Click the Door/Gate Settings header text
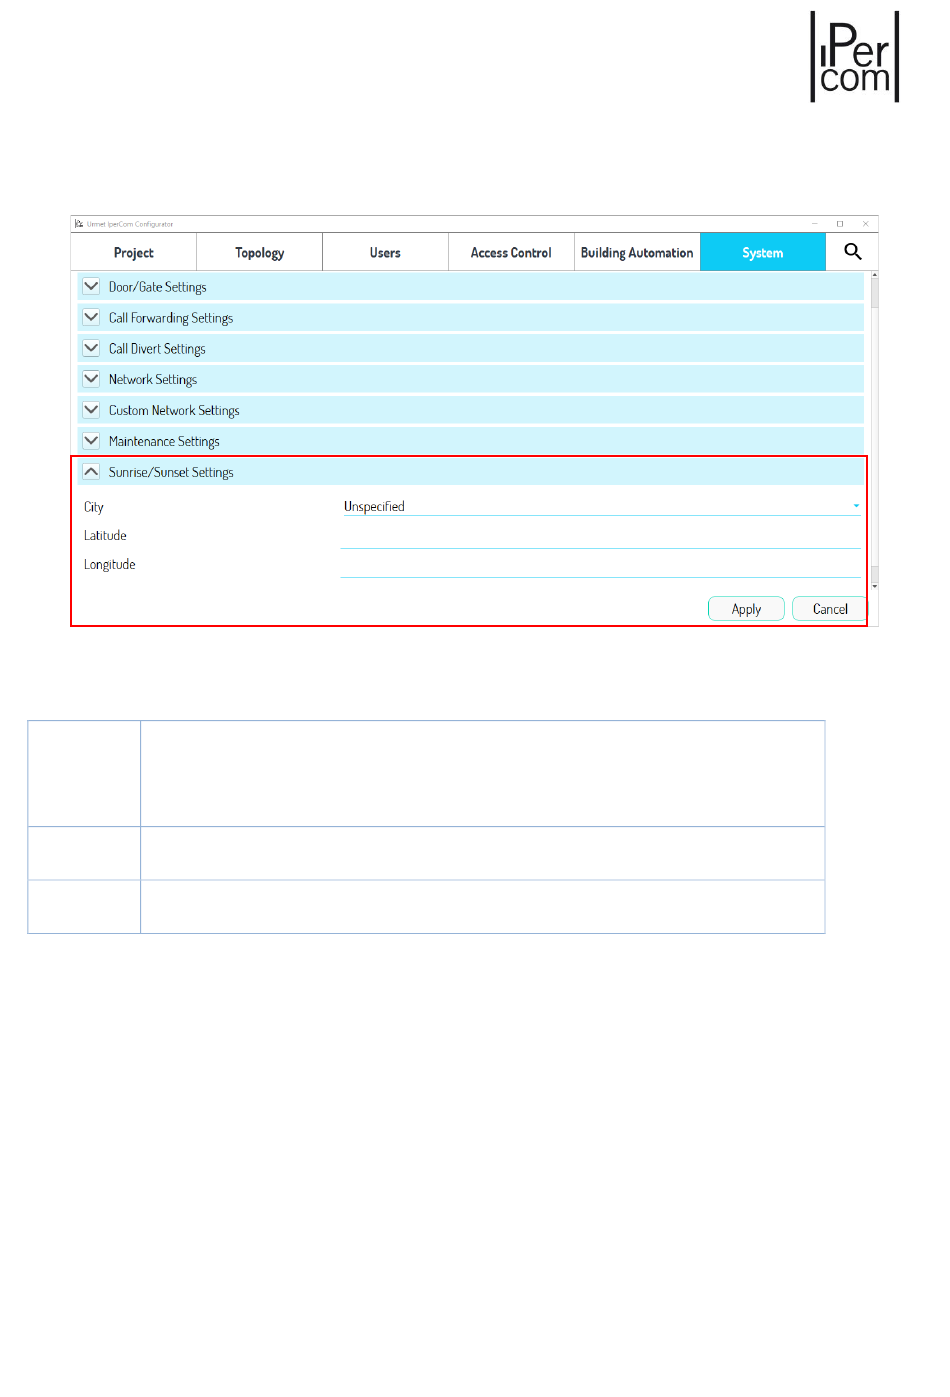This screenshot has height=1397, width=950. [158, 287]
